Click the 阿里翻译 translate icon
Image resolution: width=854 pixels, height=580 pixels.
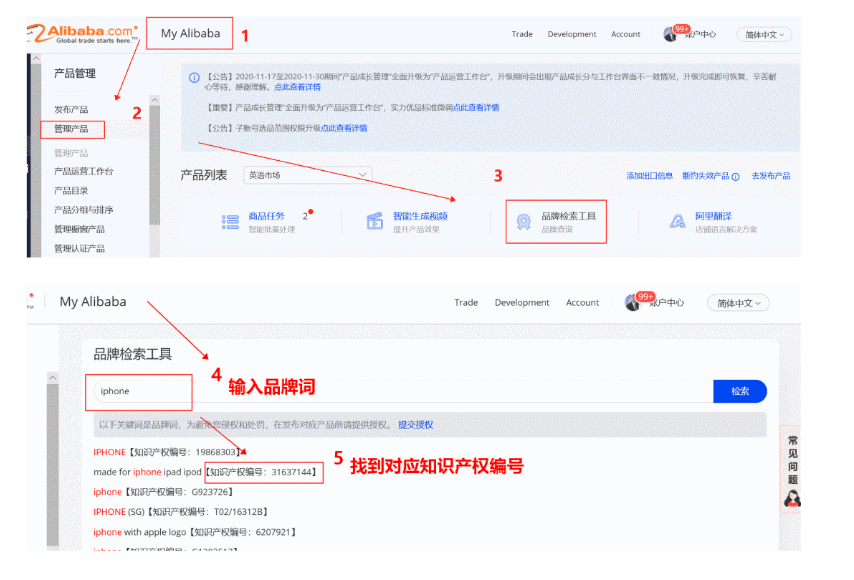coord(677,221)
